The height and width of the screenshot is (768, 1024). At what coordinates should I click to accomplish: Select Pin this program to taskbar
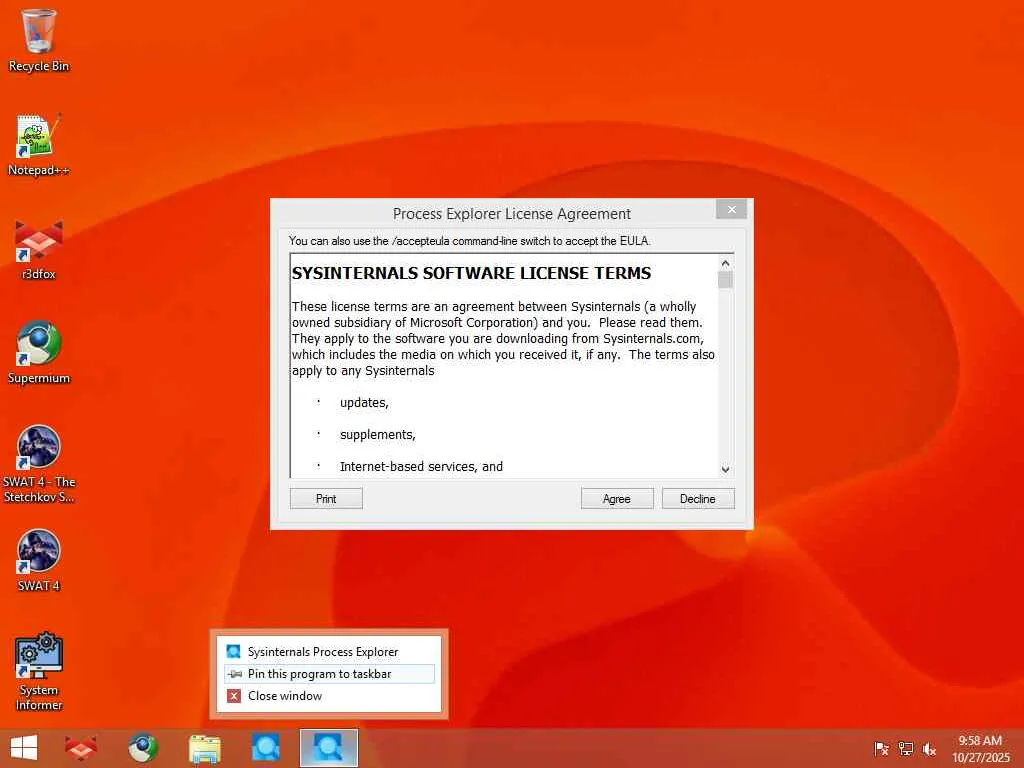point(329,674)
